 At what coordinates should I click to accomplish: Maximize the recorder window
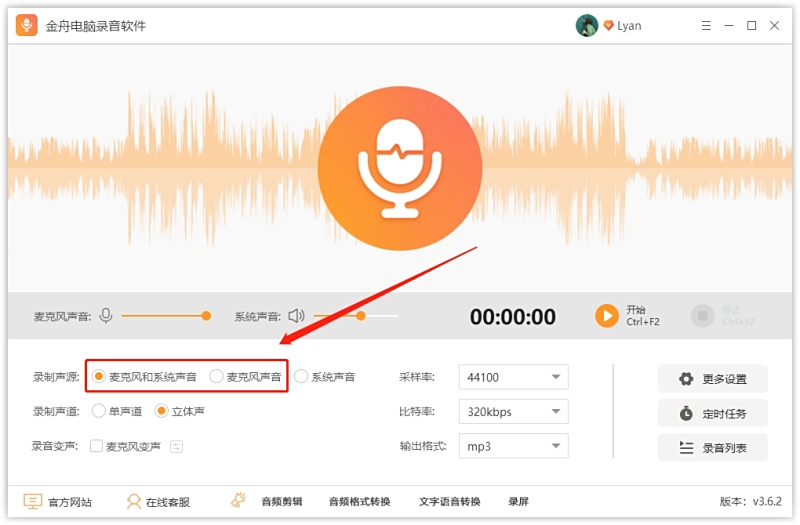coord(752,26)
